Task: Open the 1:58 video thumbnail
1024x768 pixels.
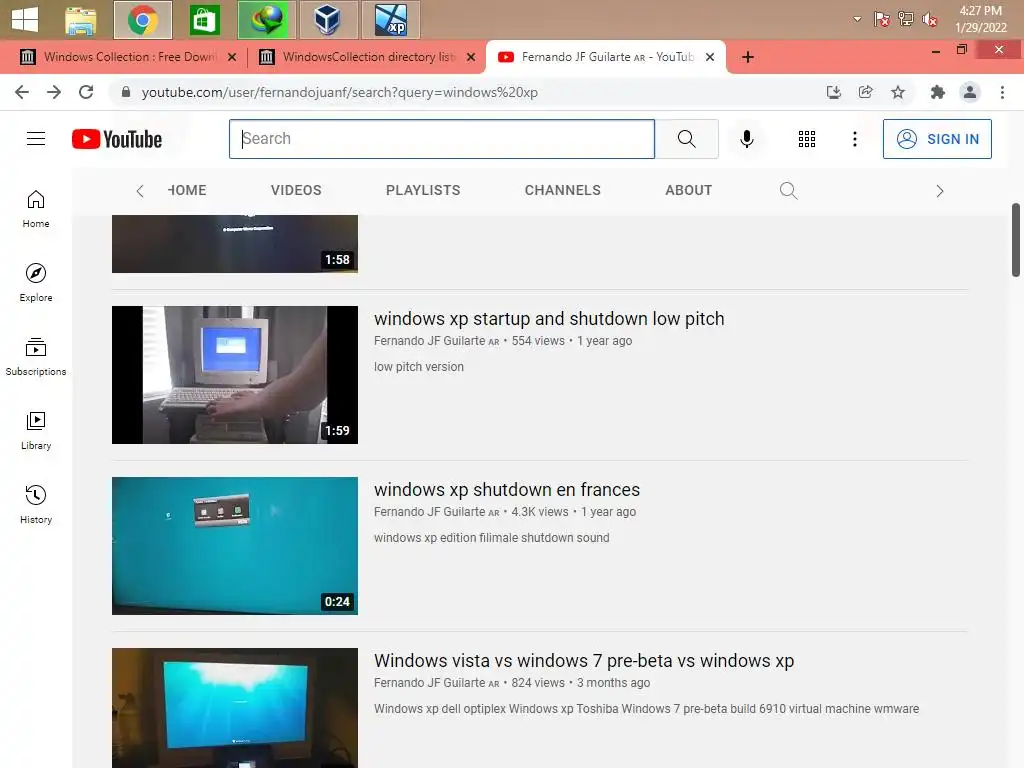Action: pyautogui.click(x=234, y=244)
